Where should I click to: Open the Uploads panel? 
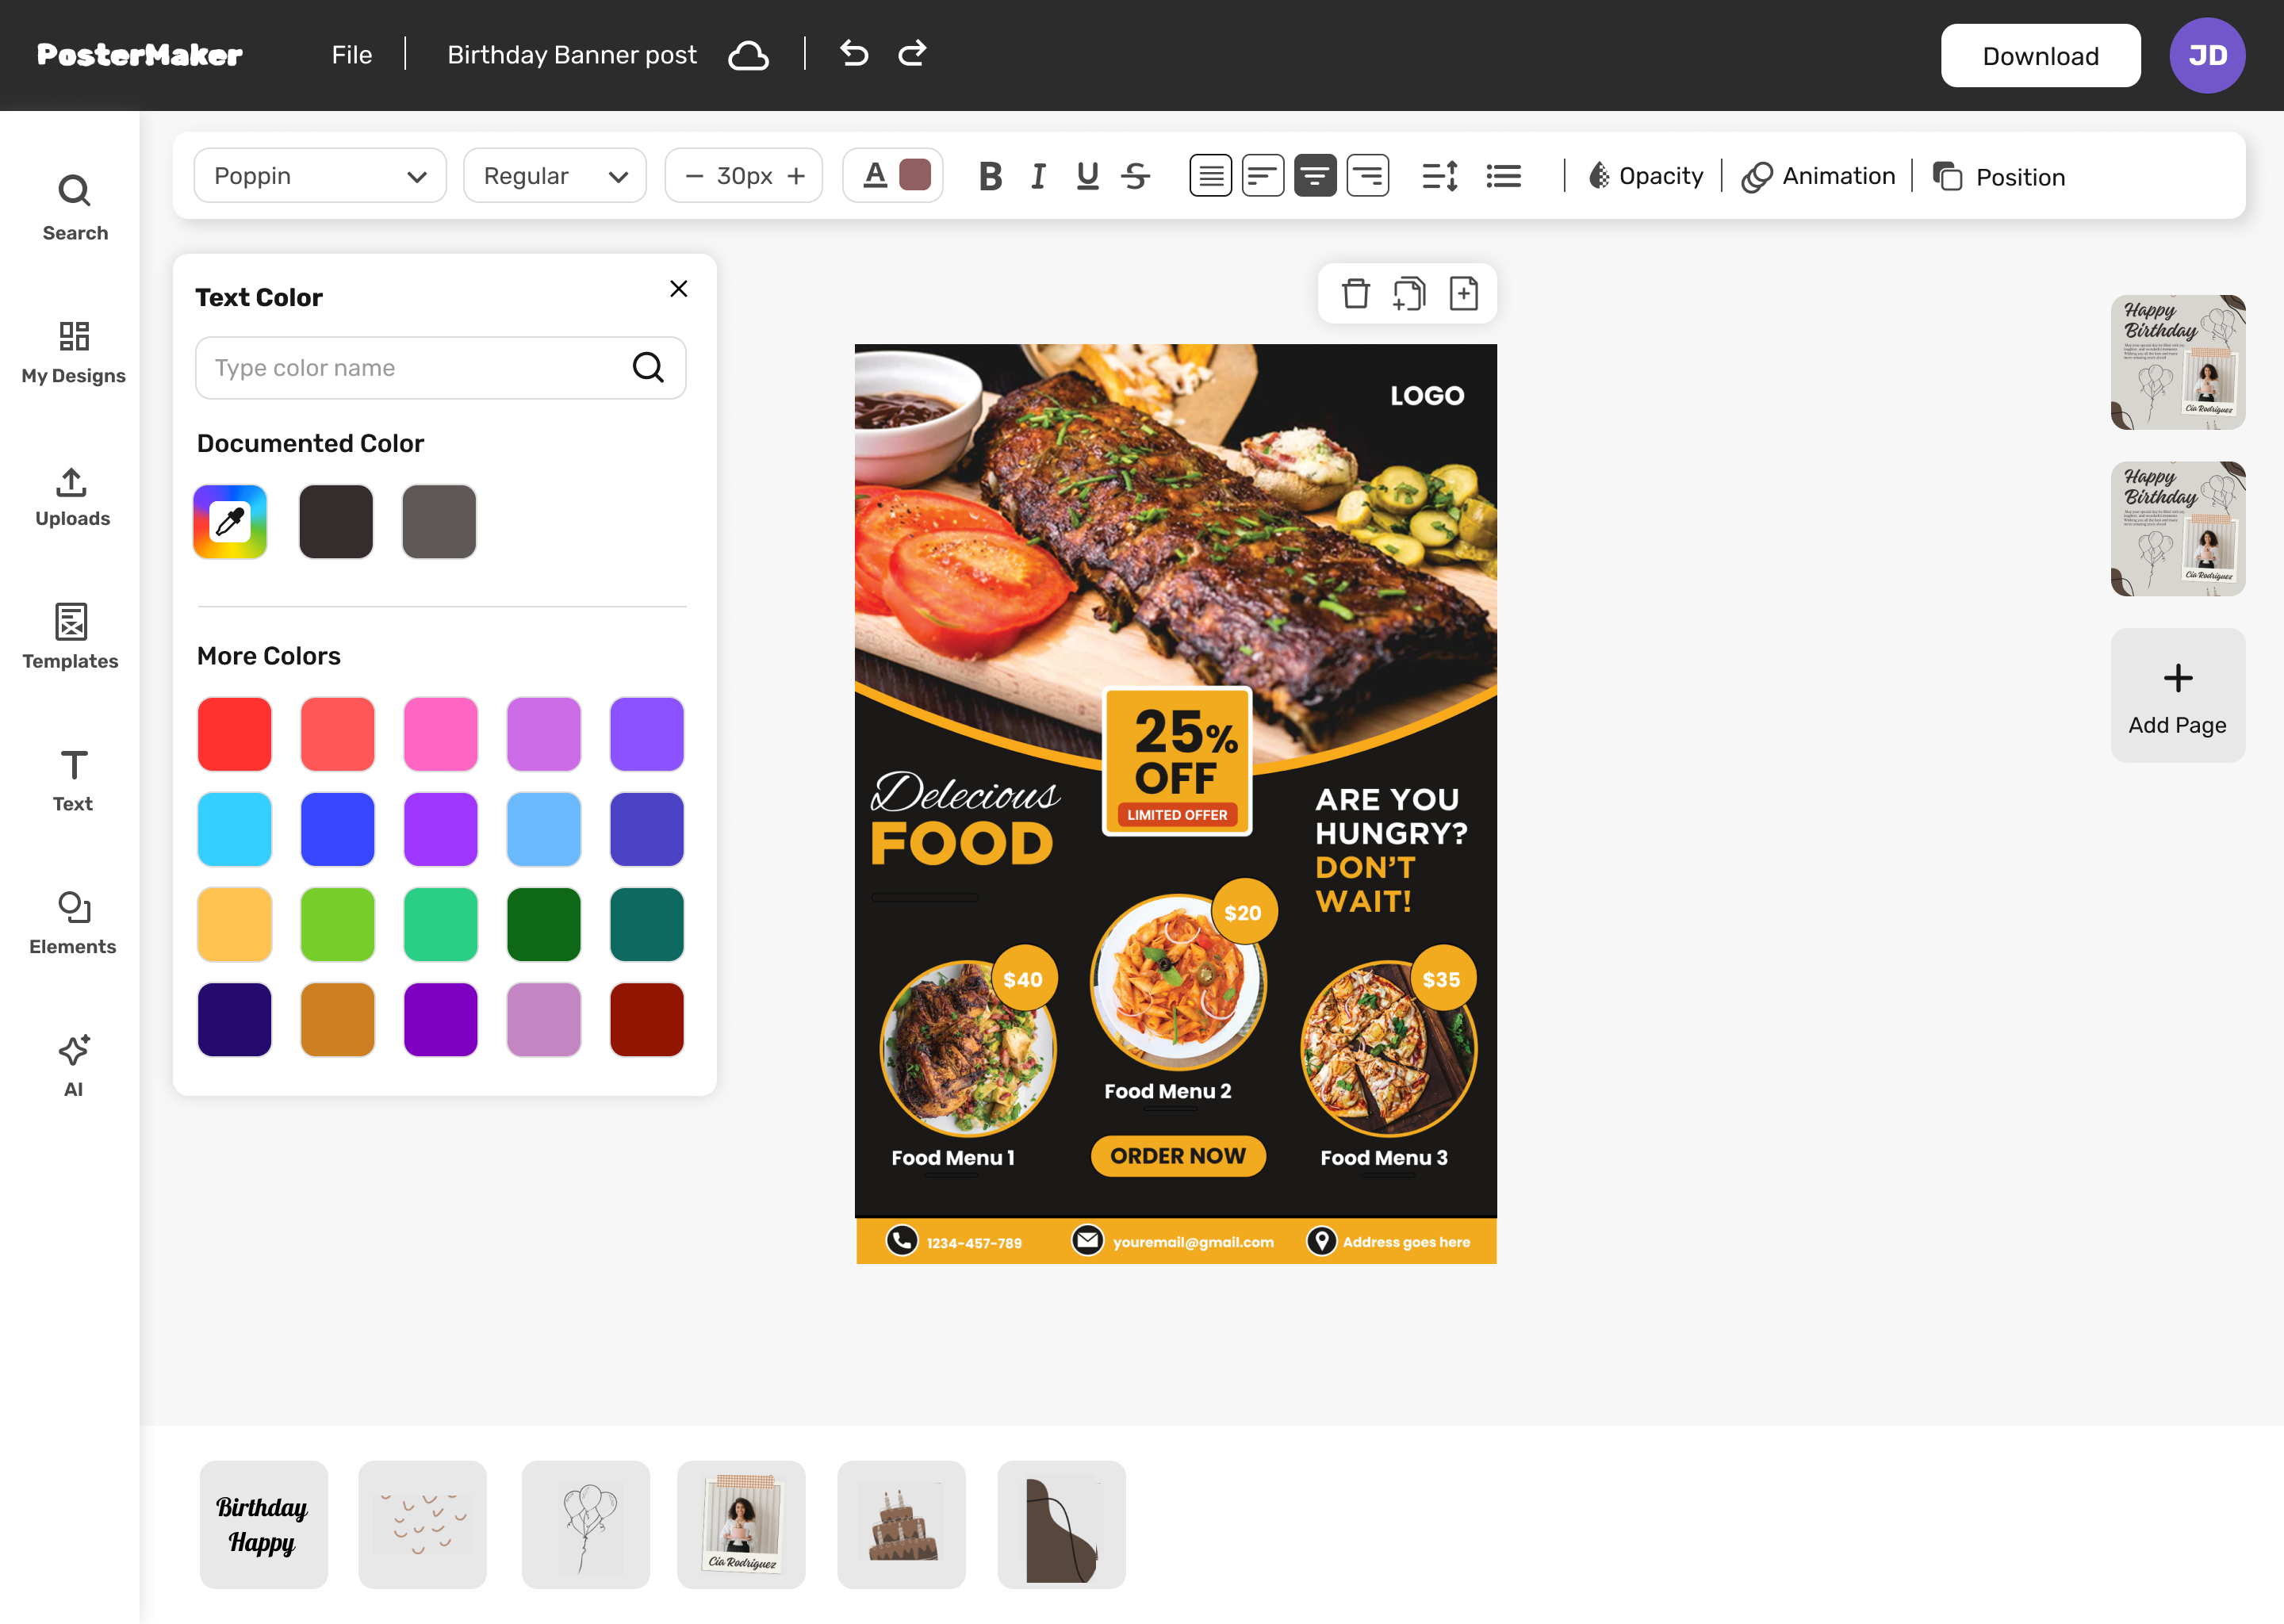tap(71, 494)
